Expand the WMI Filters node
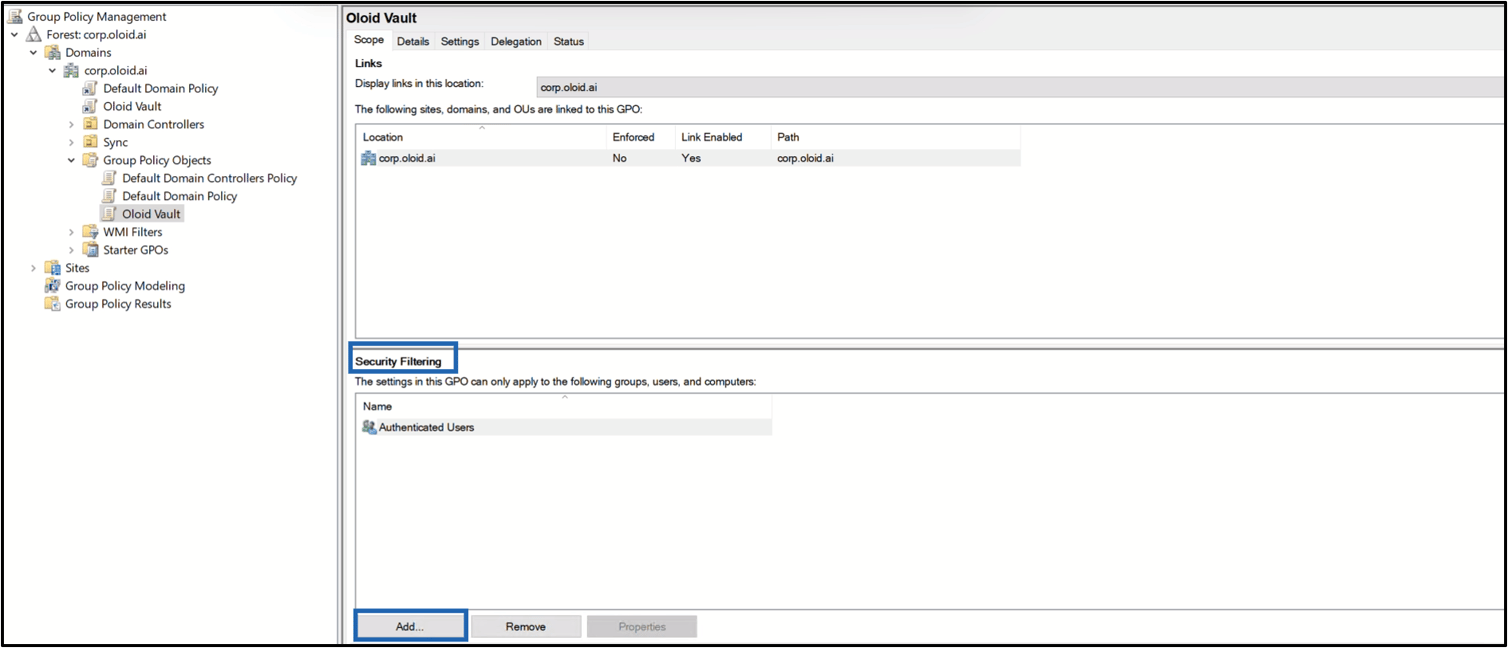The image size is (1508, 648). (71, 233)
